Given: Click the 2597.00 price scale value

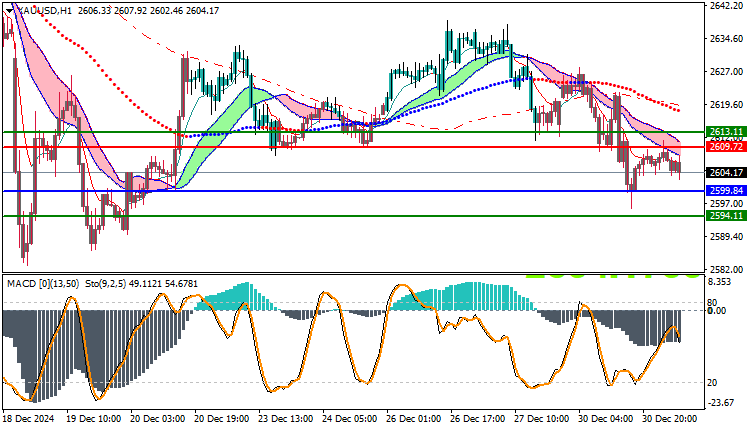Looking at the screenshot, I should pos(727,204).
